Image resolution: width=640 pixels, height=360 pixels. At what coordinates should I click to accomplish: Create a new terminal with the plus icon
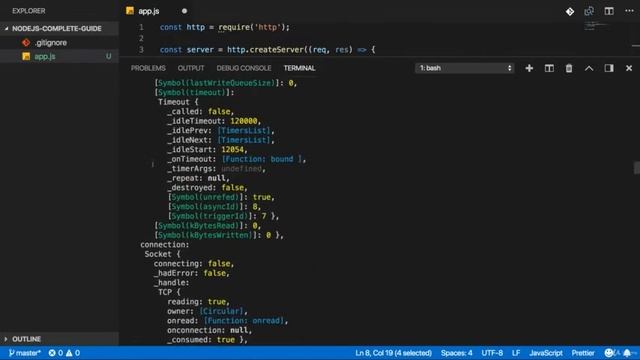529,68
